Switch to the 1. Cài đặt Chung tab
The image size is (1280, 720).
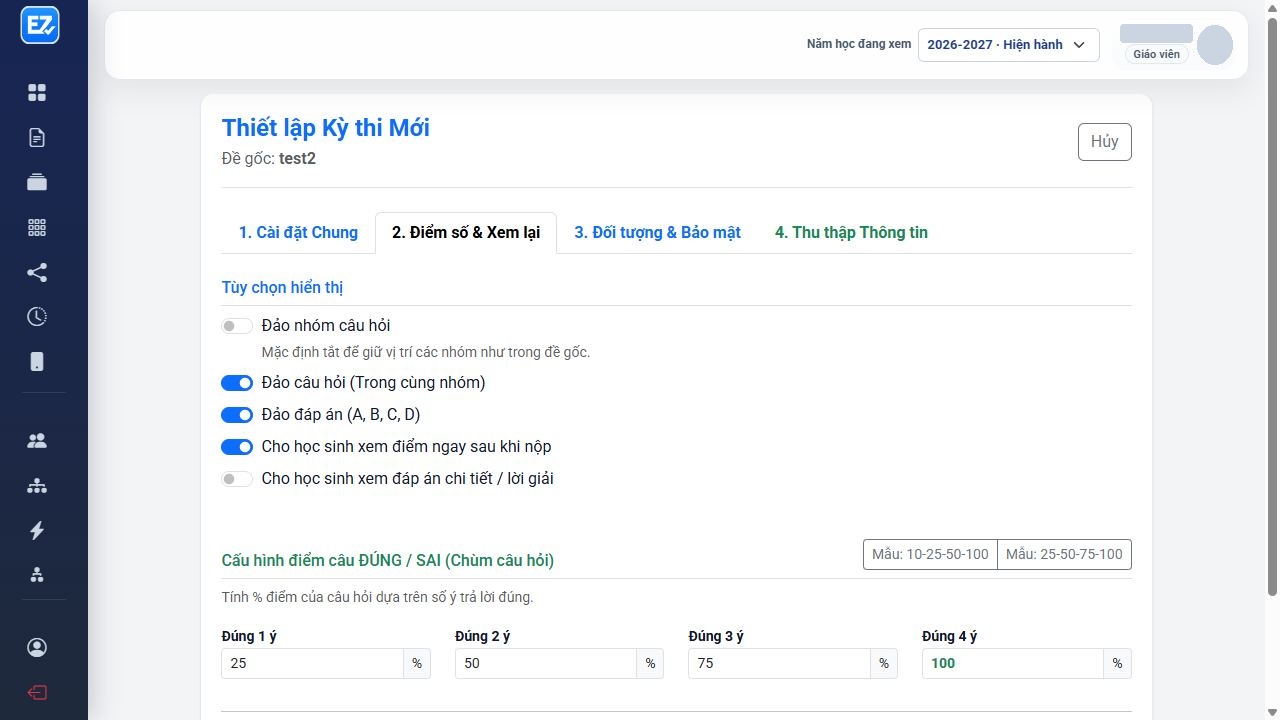298,233
